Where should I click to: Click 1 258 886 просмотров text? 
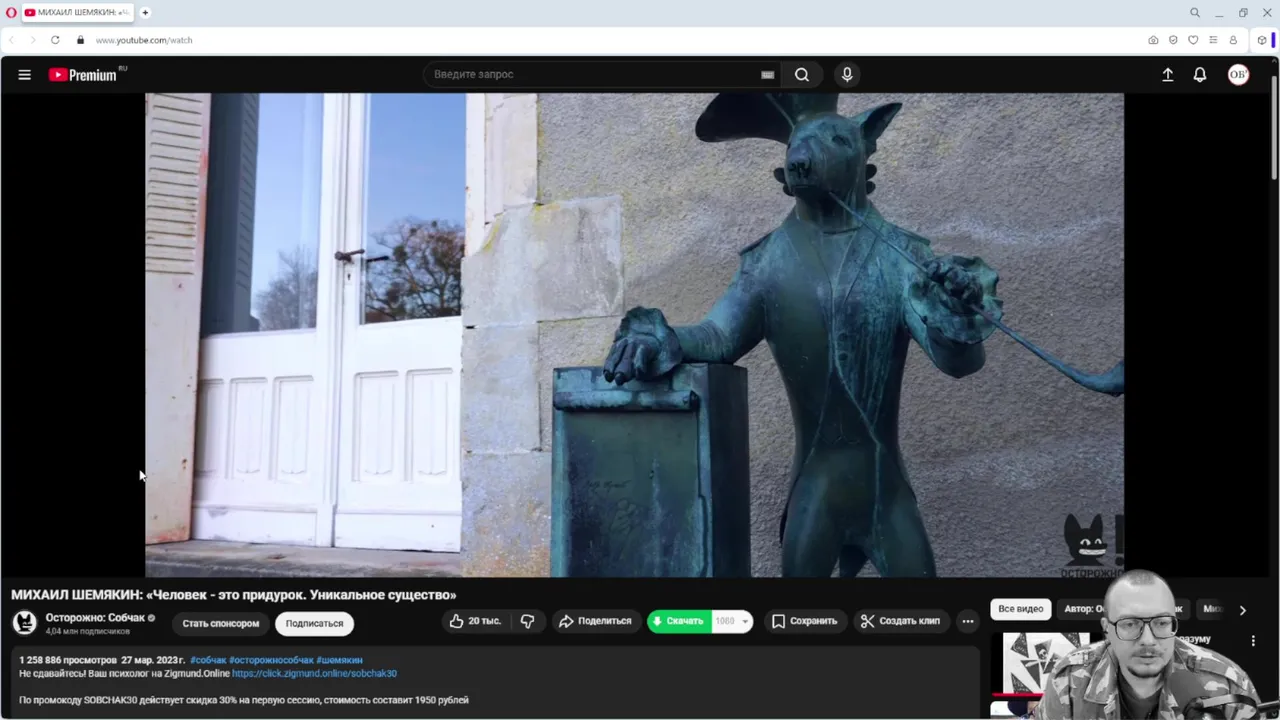point(69,660)
